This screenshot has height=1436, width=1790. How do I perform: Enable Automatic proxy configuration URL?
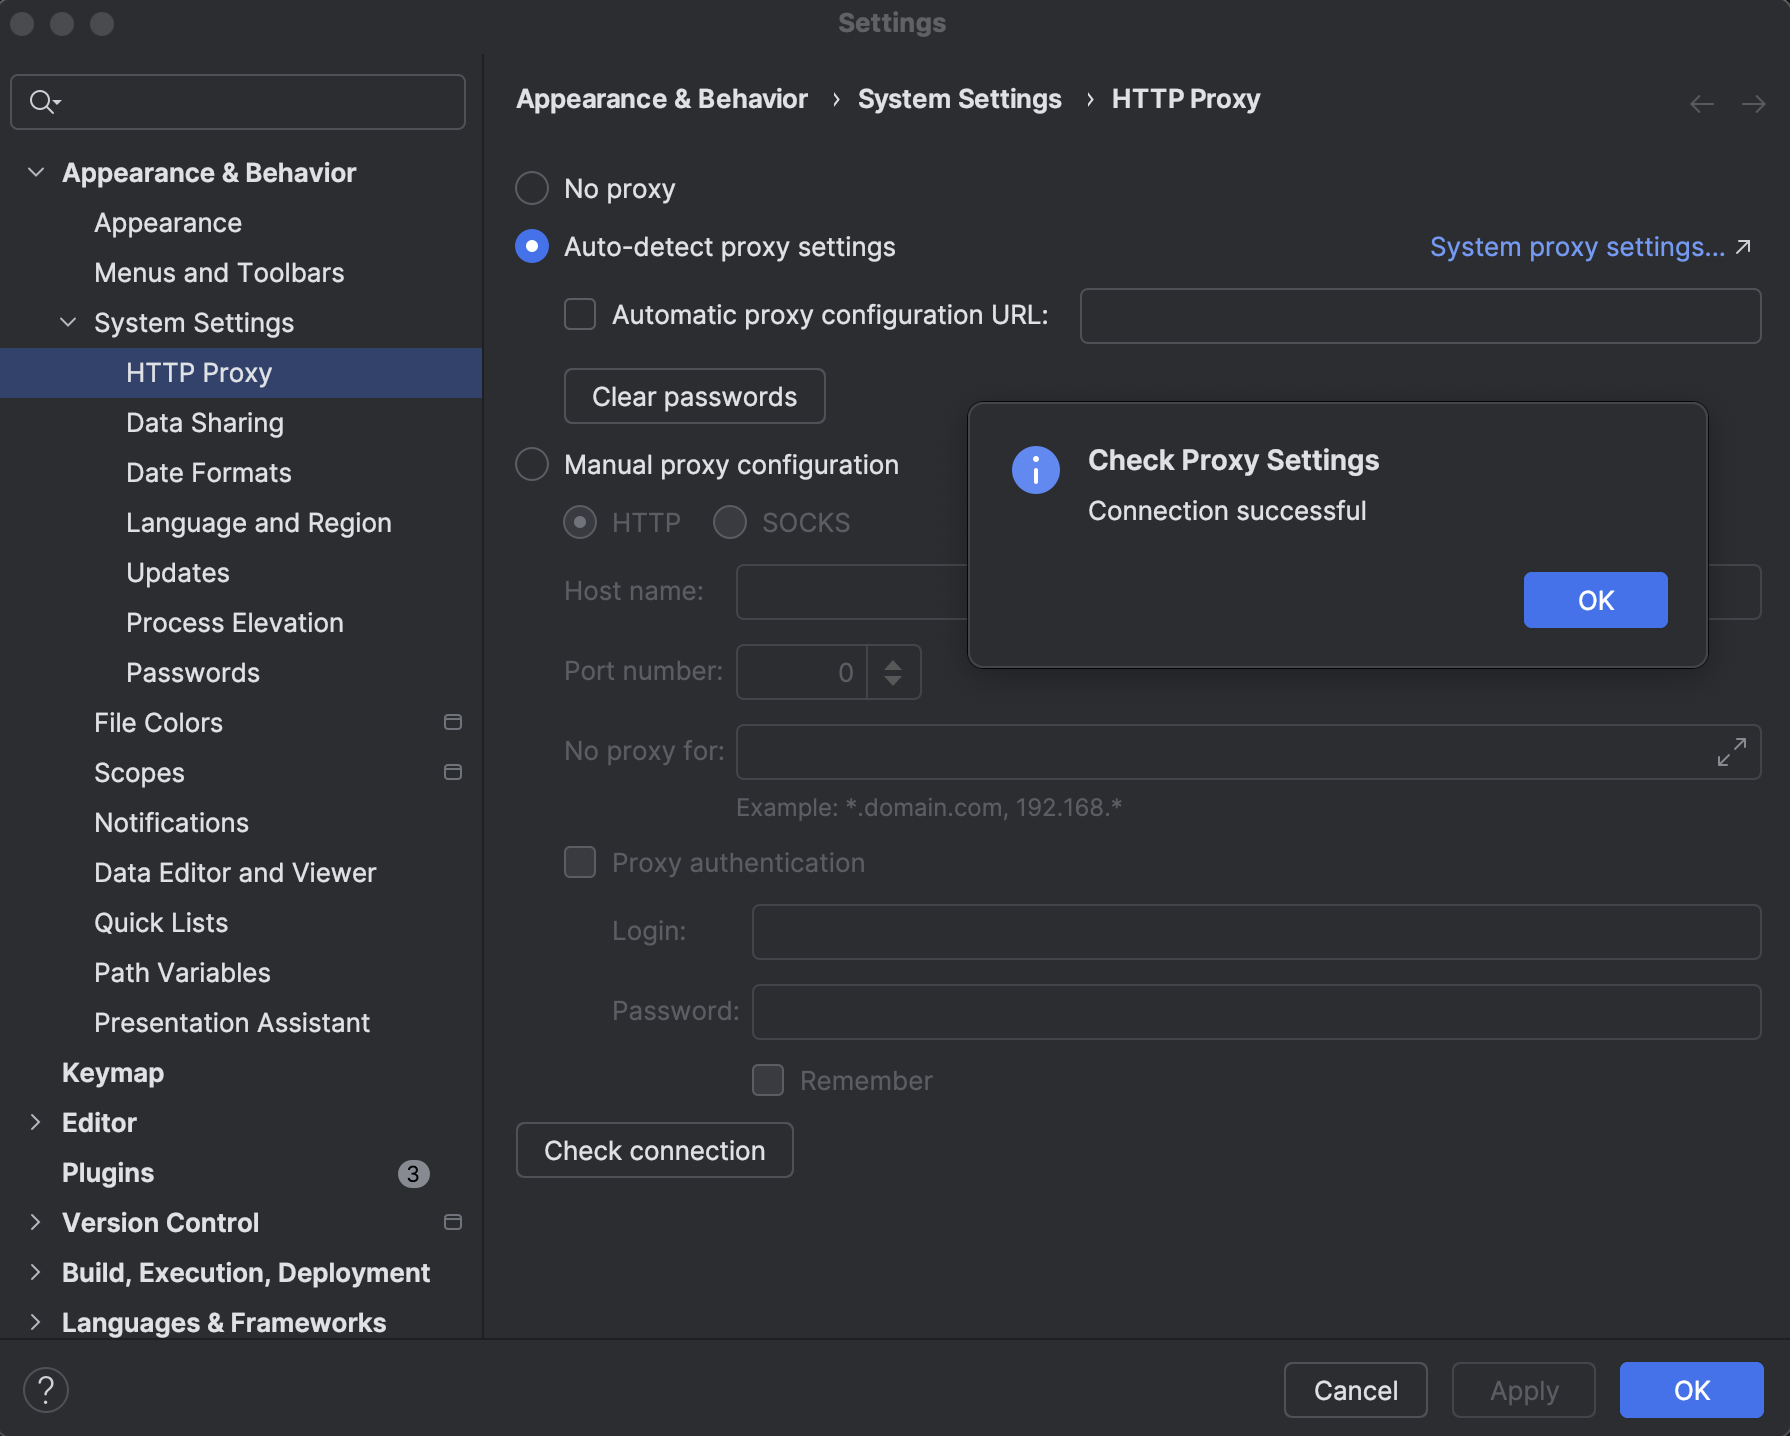580,314
